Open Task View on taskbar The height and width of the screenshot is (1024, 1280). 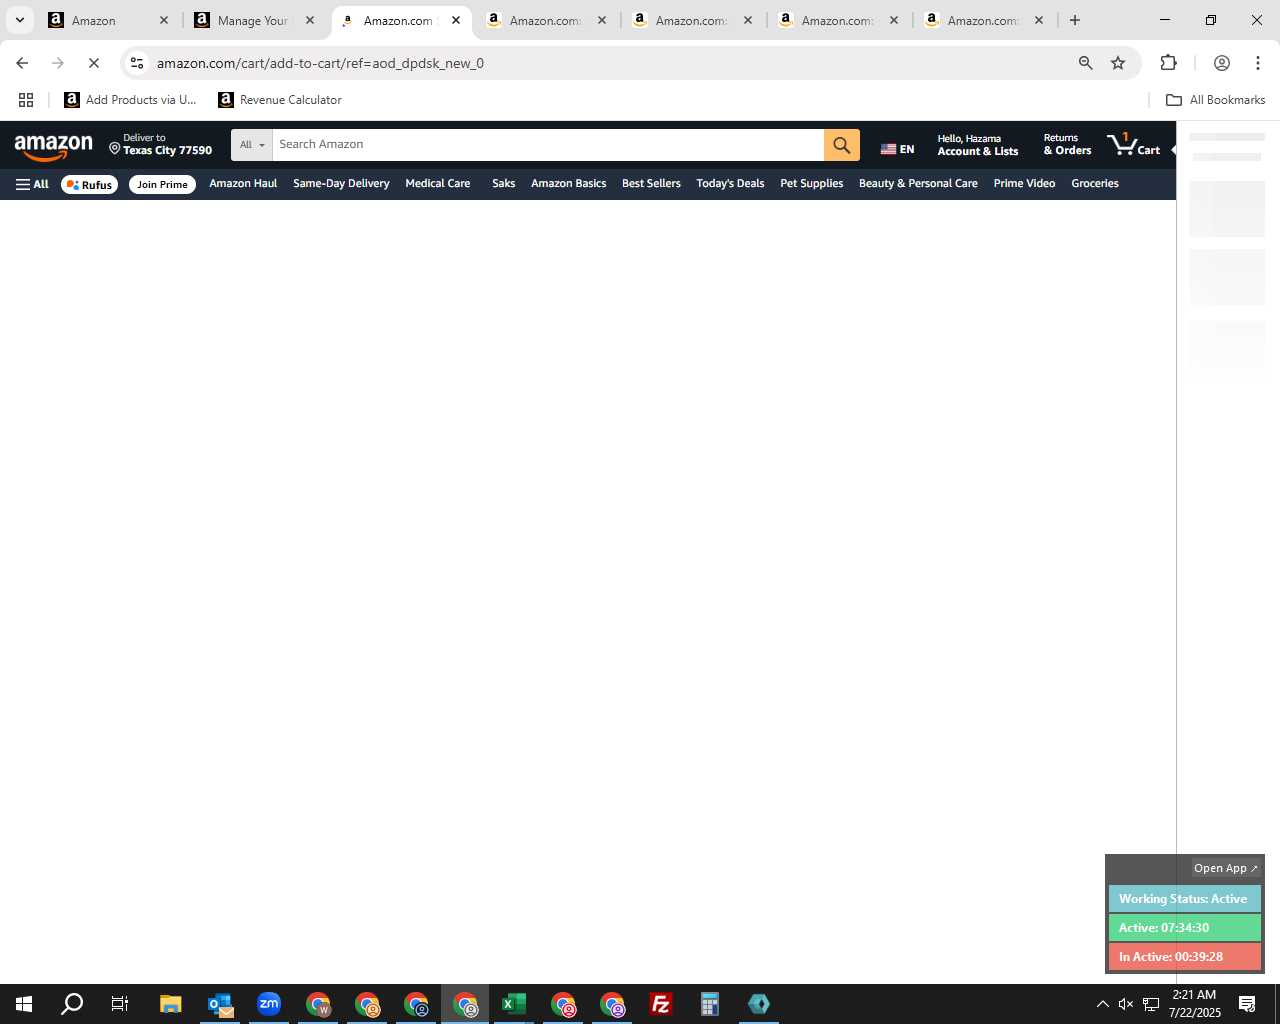coord(119,1004)
